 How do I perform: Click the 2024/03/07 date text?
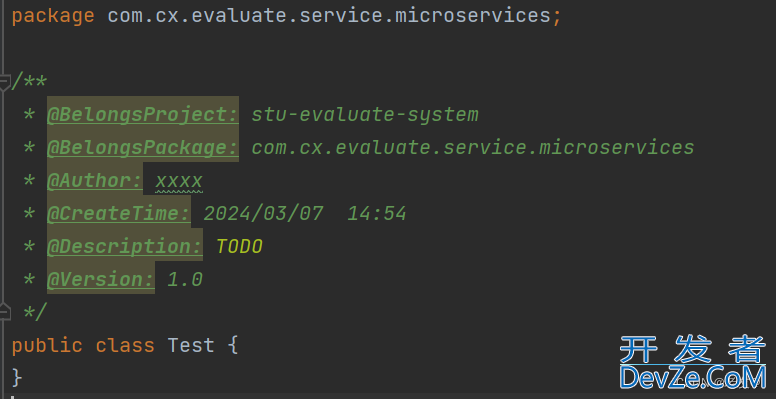(263, 213)
